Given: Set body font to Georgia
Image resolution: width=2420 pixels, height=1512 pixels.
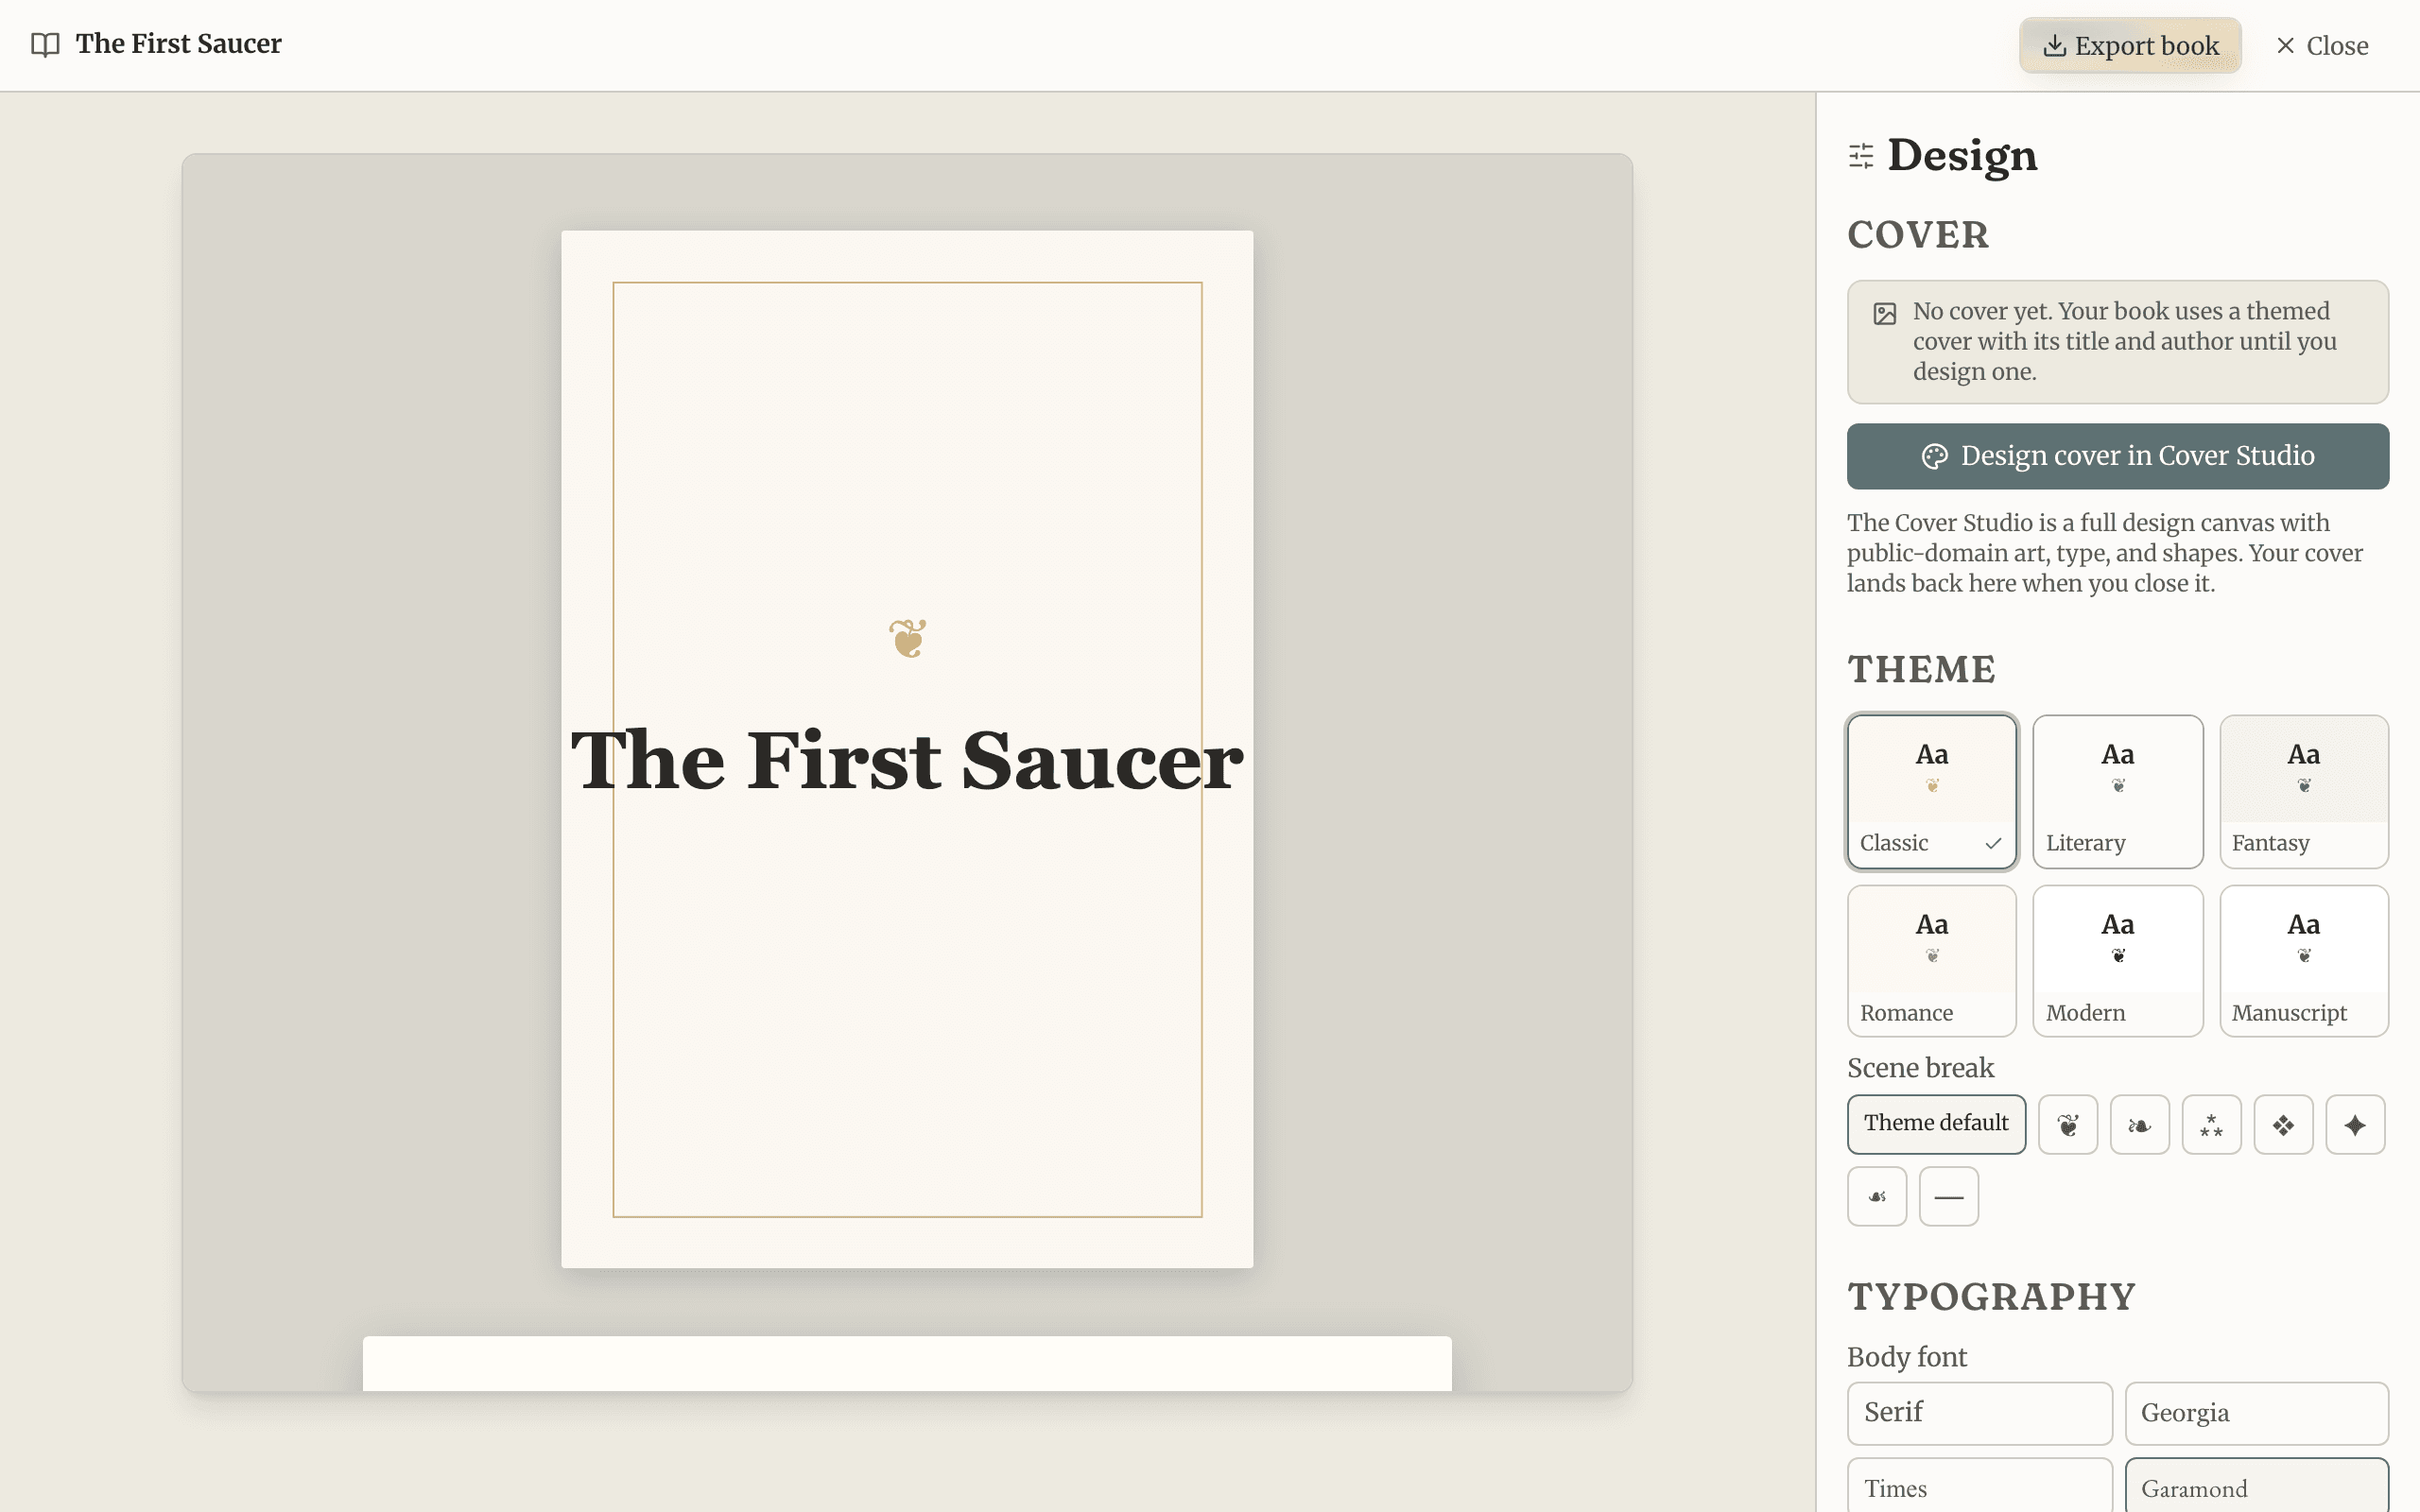Looking at the screenshot, I should pyautogui.click(x=2257, y=1413).
